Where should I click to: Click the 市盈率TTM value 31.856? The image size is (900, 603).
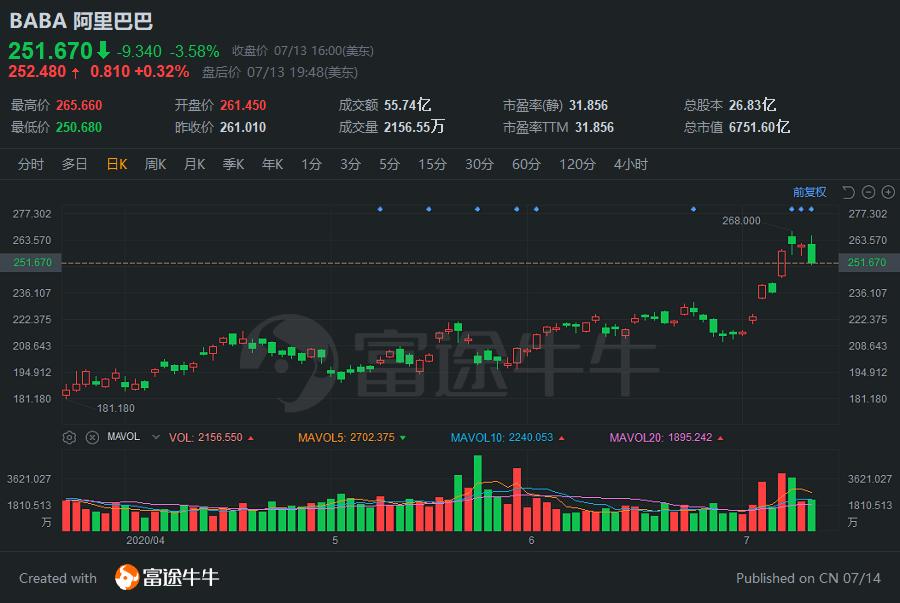tap(595, 127)
